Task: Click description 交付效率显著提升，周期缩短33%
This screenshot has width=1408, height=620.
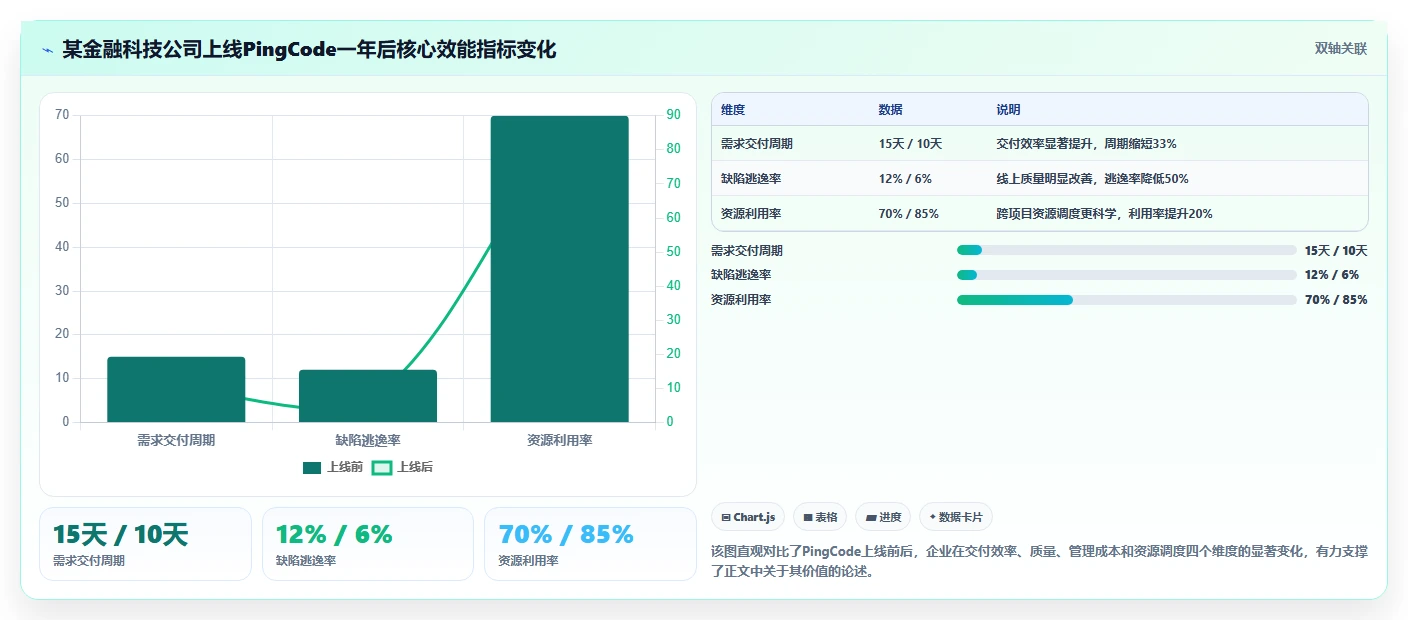Action: pos(1086,144)
